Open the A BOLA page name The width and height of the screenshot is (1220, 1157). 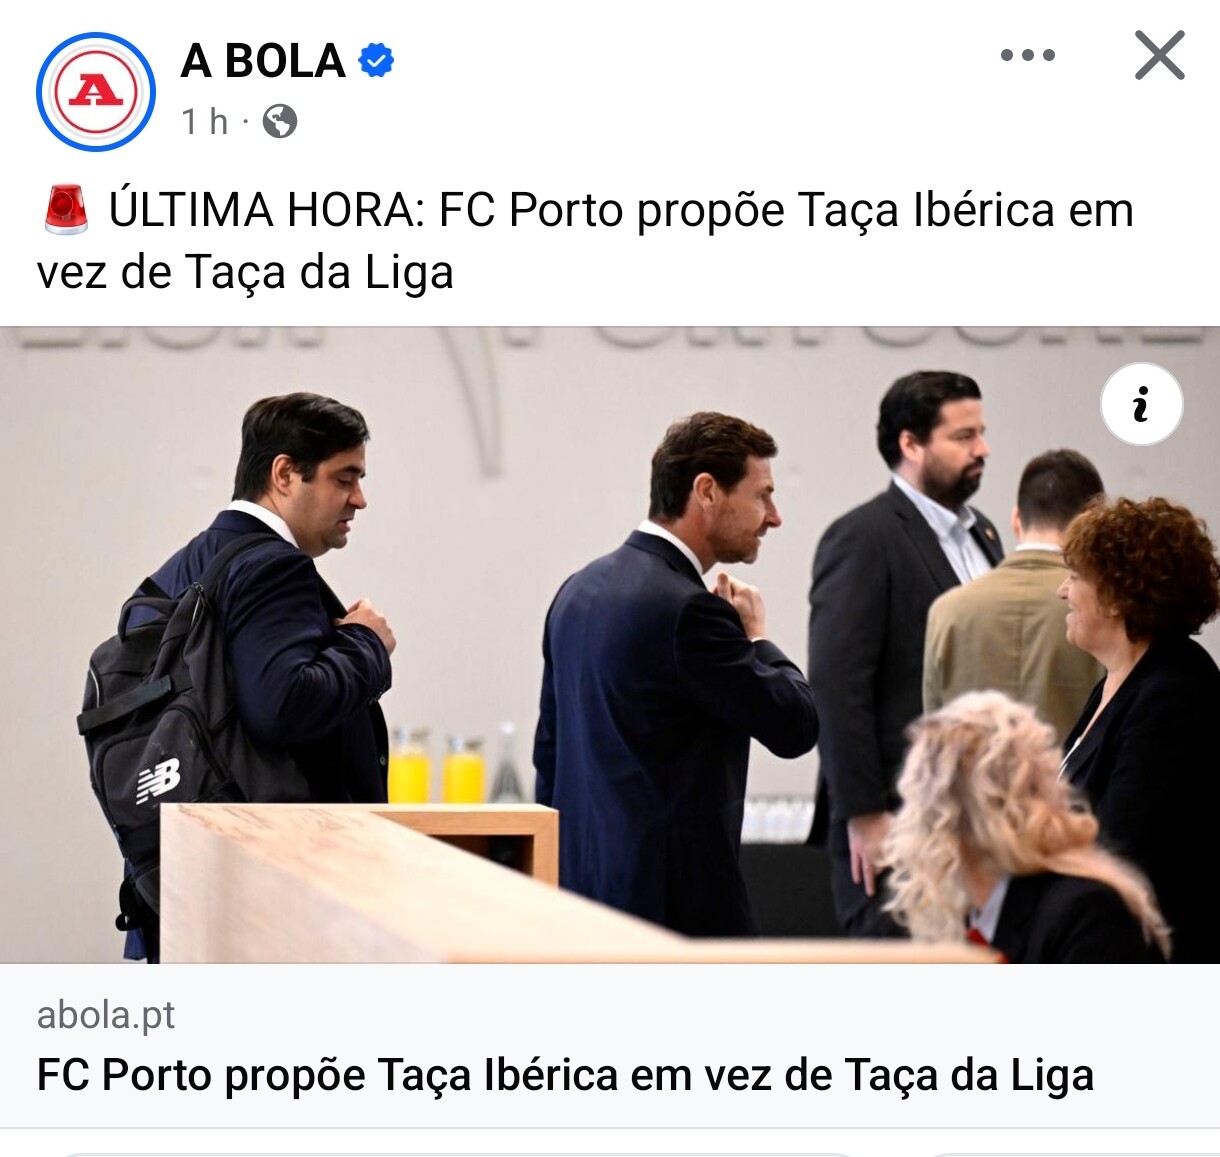point(263,61)
